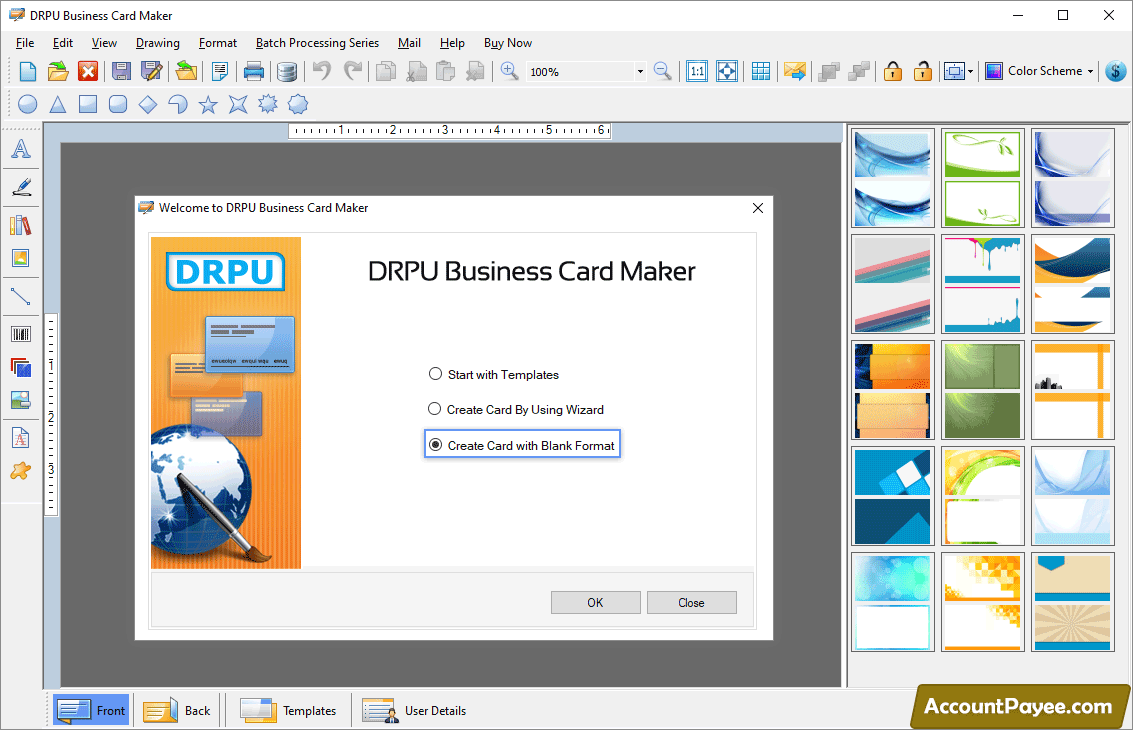
Task: Click OK in the welcome dialog
Action: [x=595, y=602]
